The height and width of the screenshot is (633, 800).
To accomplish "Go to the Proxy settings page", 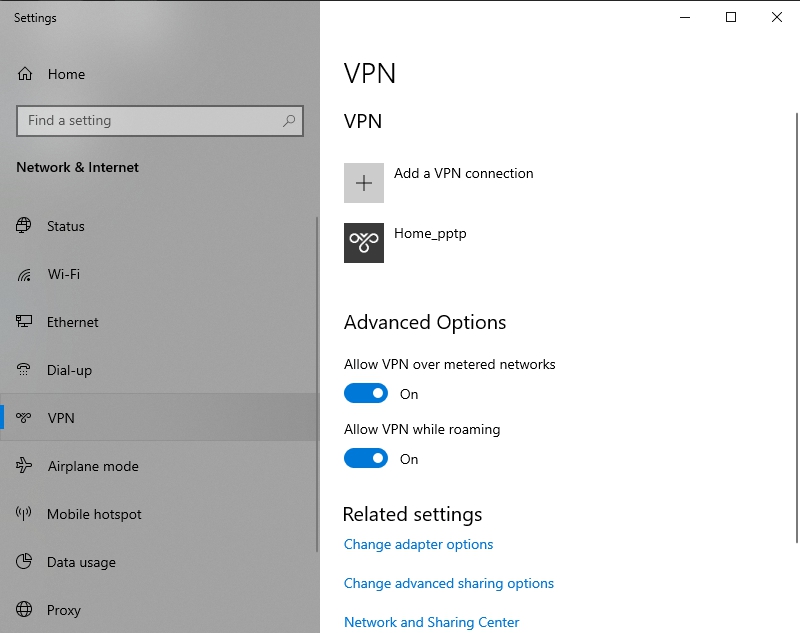I will [63, 610].
